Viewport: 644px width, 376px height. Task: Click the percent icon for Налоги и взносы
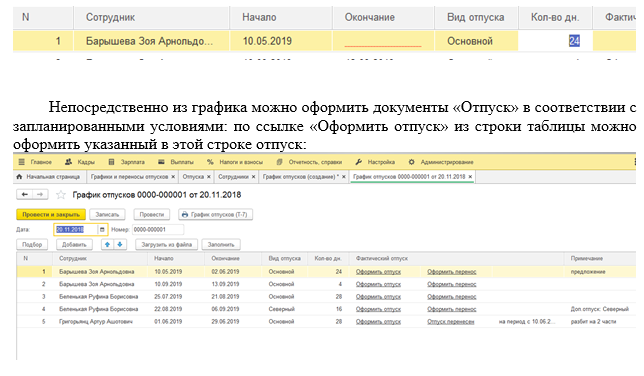click(x=210, y=162)
